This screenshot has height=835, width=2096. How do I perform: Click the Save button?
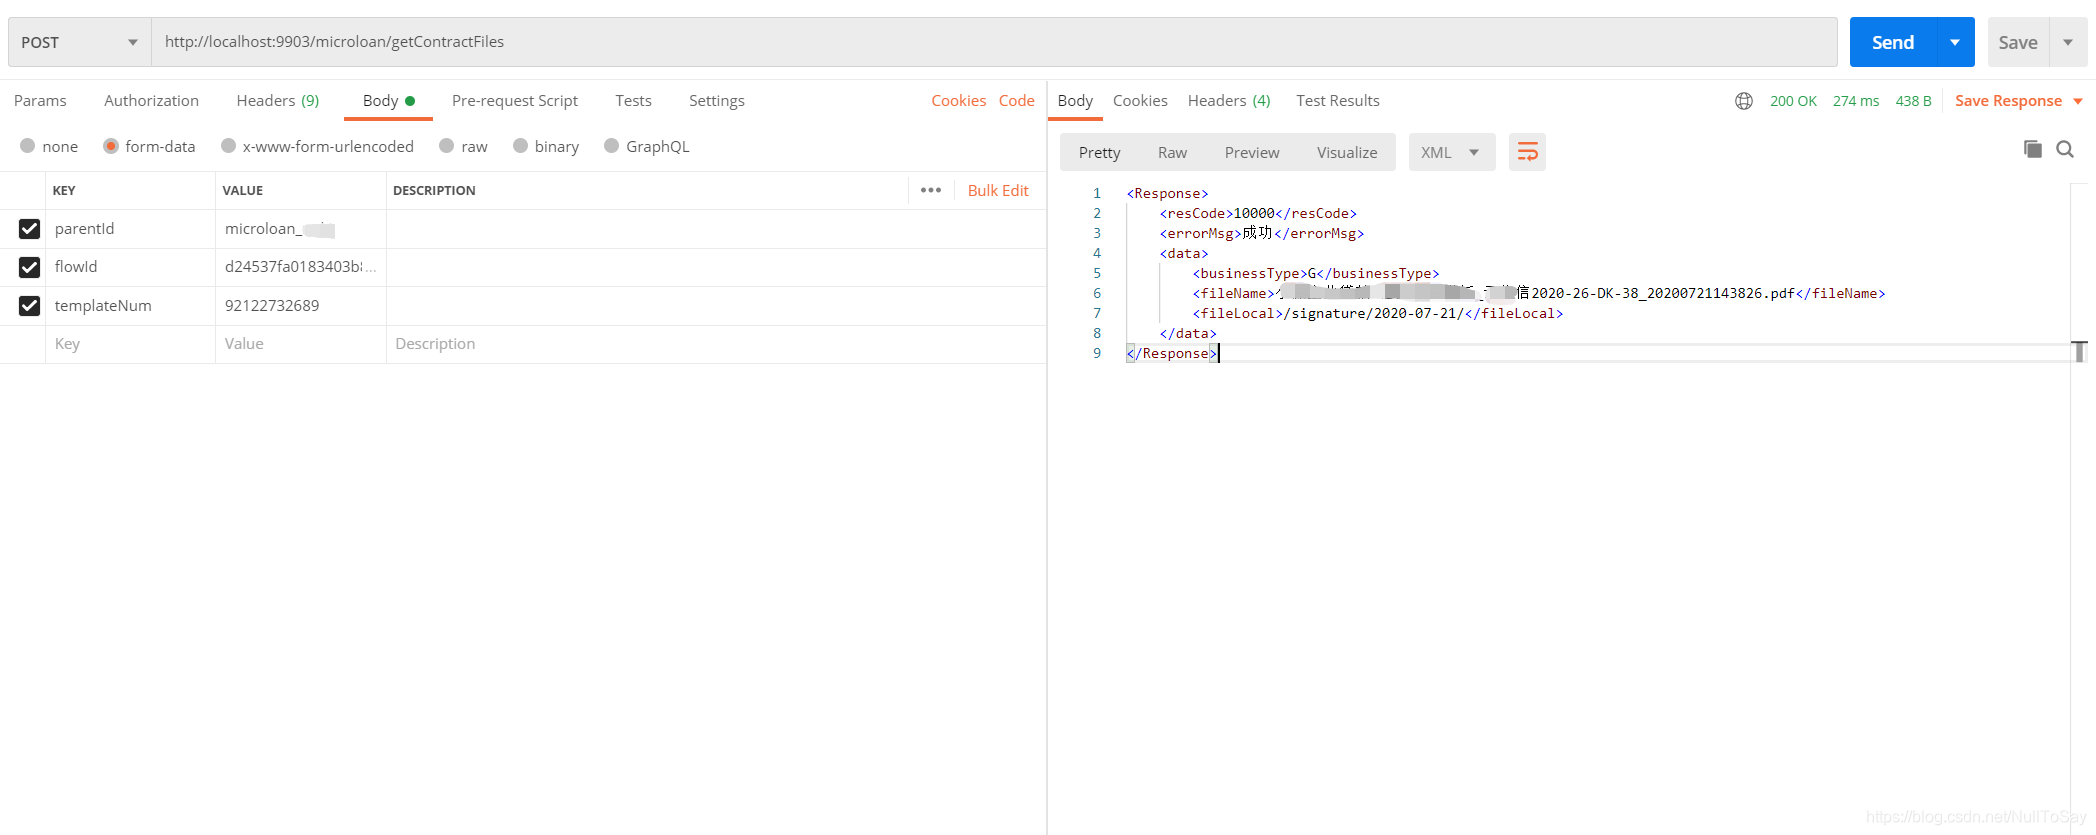coord(2018,42)
